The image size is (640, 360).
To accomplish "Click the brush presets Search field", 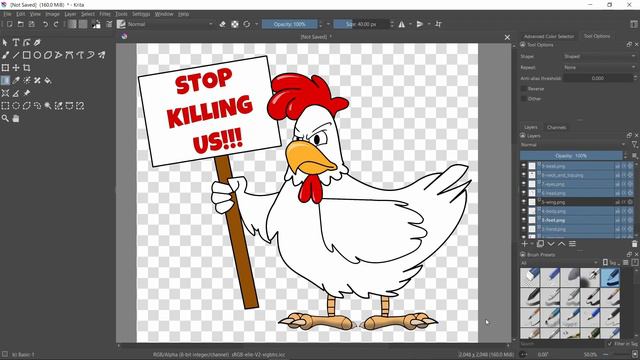I will 562,344.
